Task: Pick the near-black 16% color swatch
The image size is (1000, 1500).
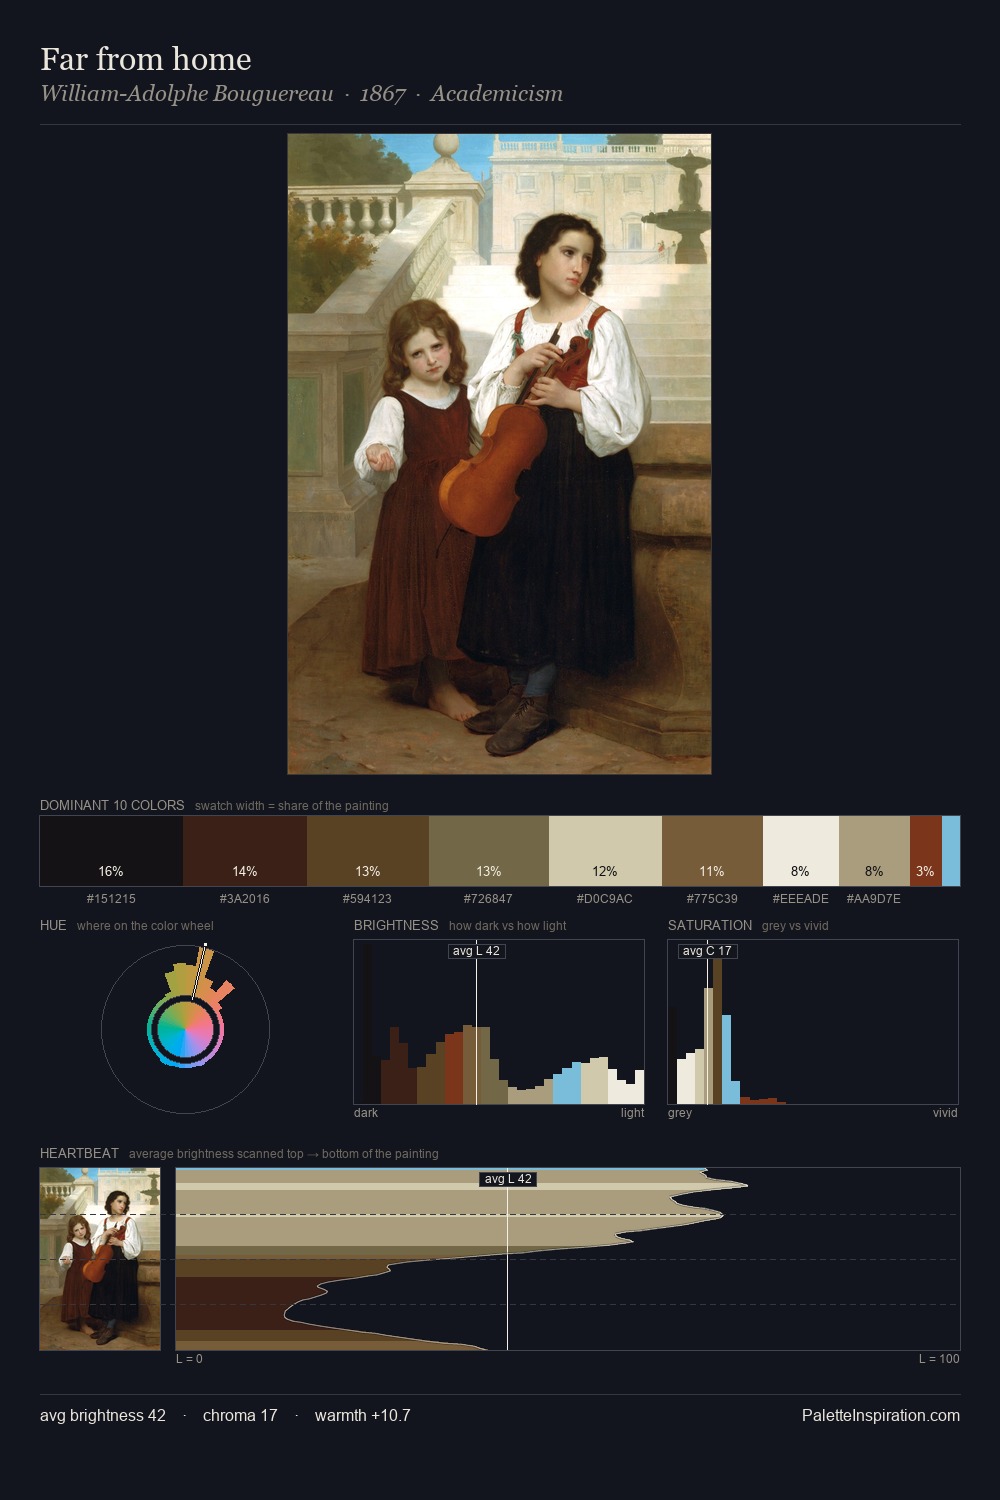Action: coord(111,851)
